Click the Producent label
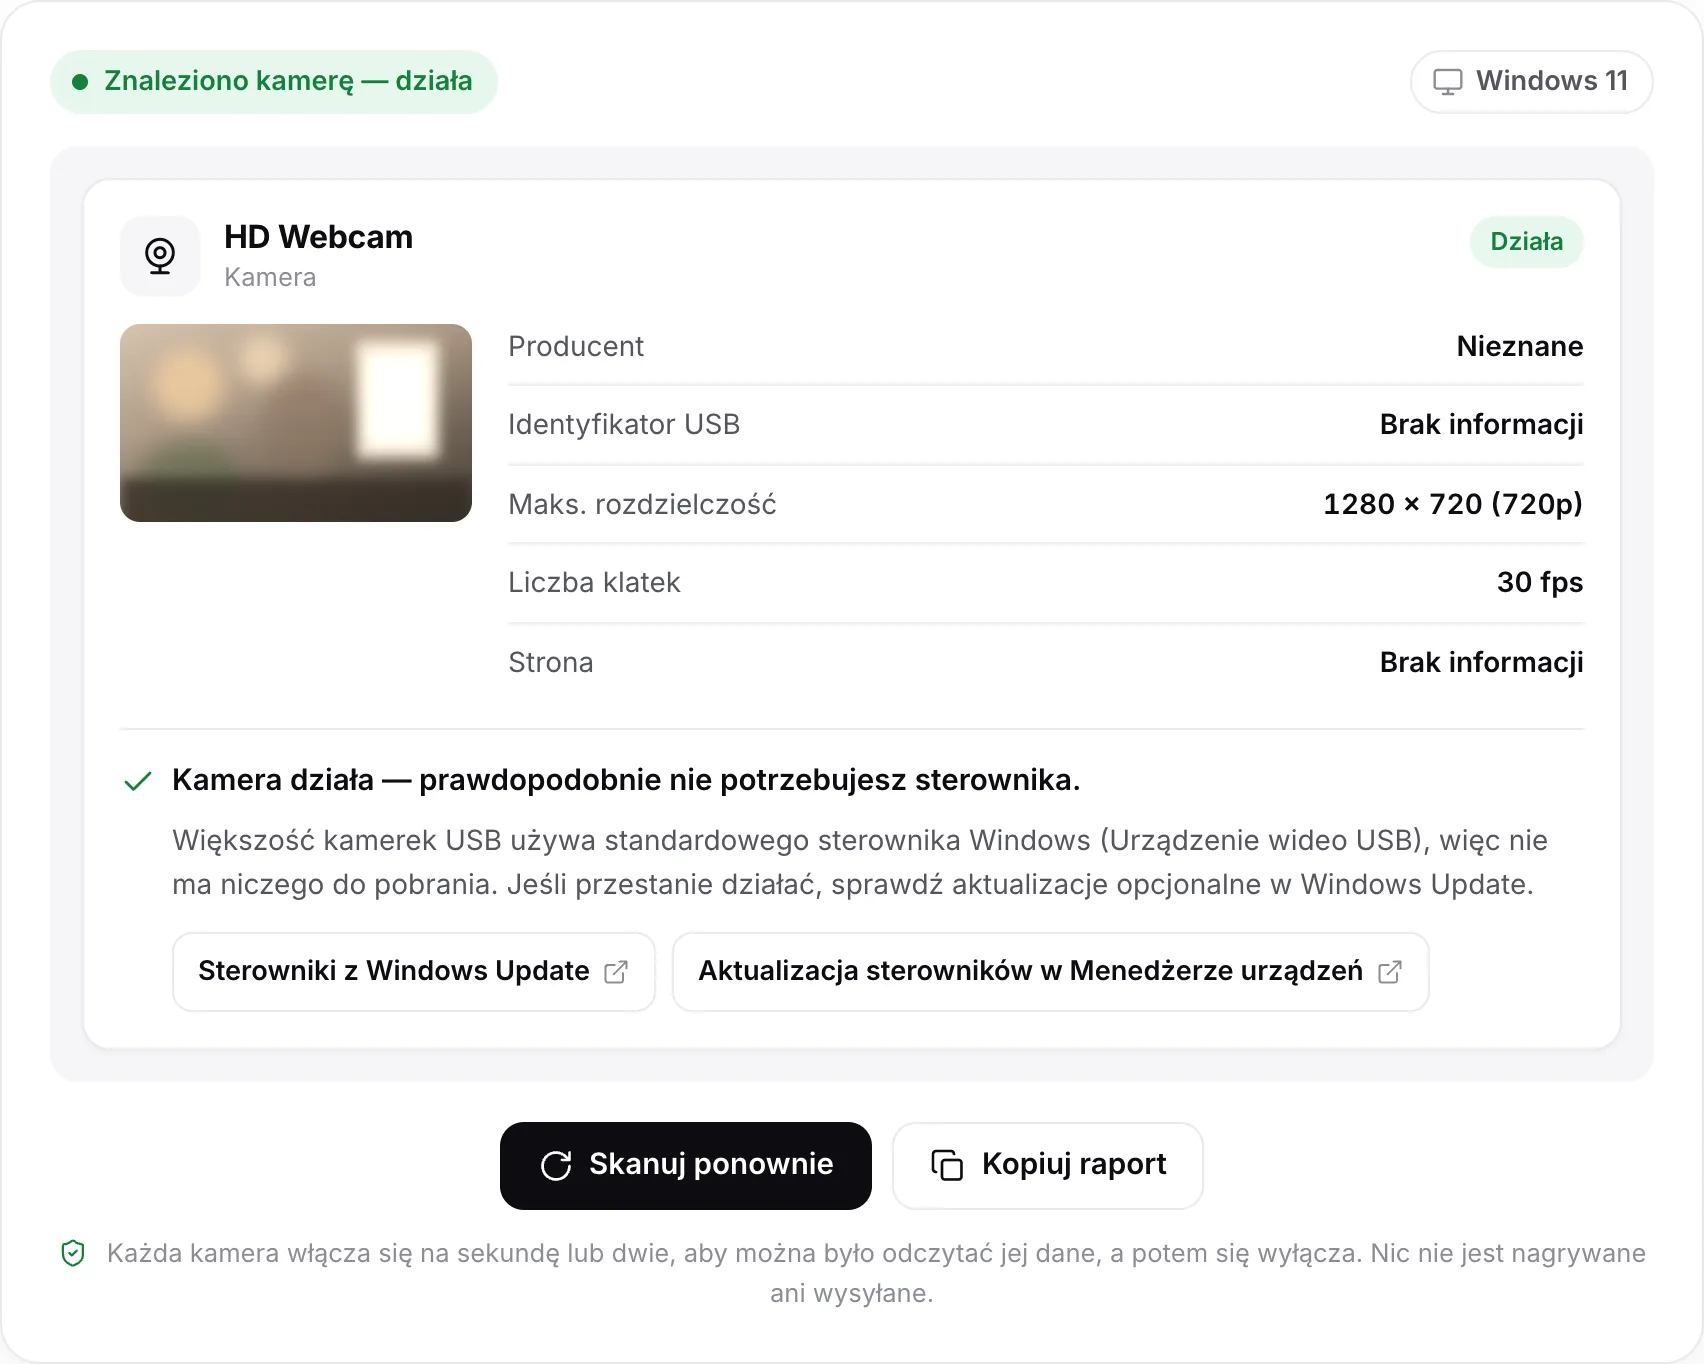The image size is (1704, 1364). coord(576,346)
